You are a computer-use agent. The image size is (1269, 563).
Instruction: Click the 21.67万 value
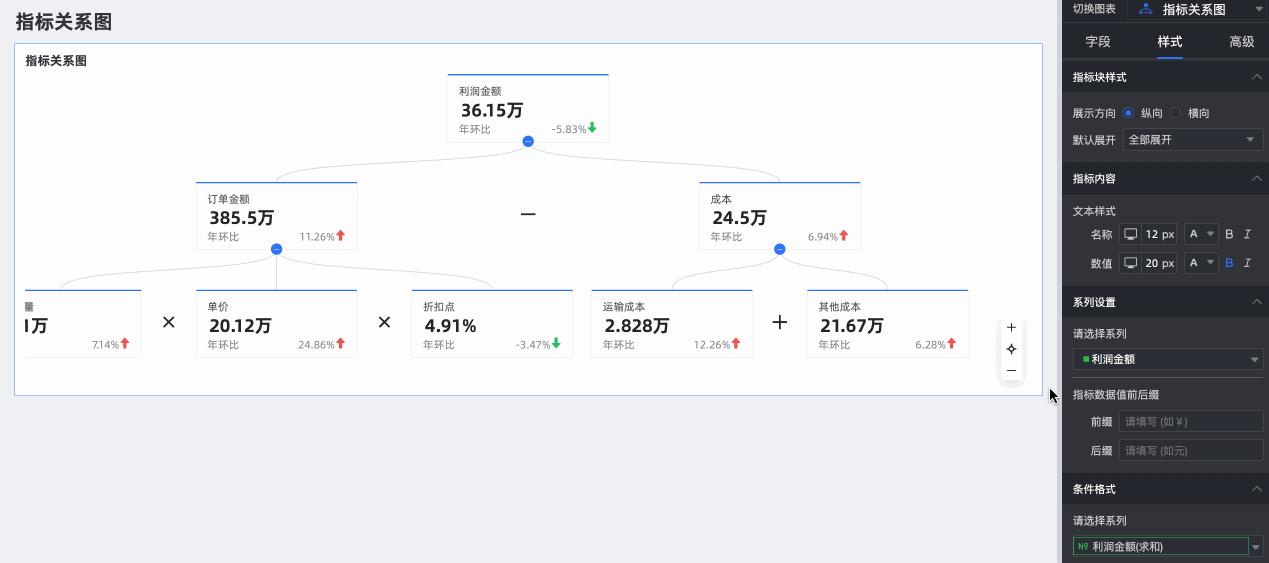(852, 326)
